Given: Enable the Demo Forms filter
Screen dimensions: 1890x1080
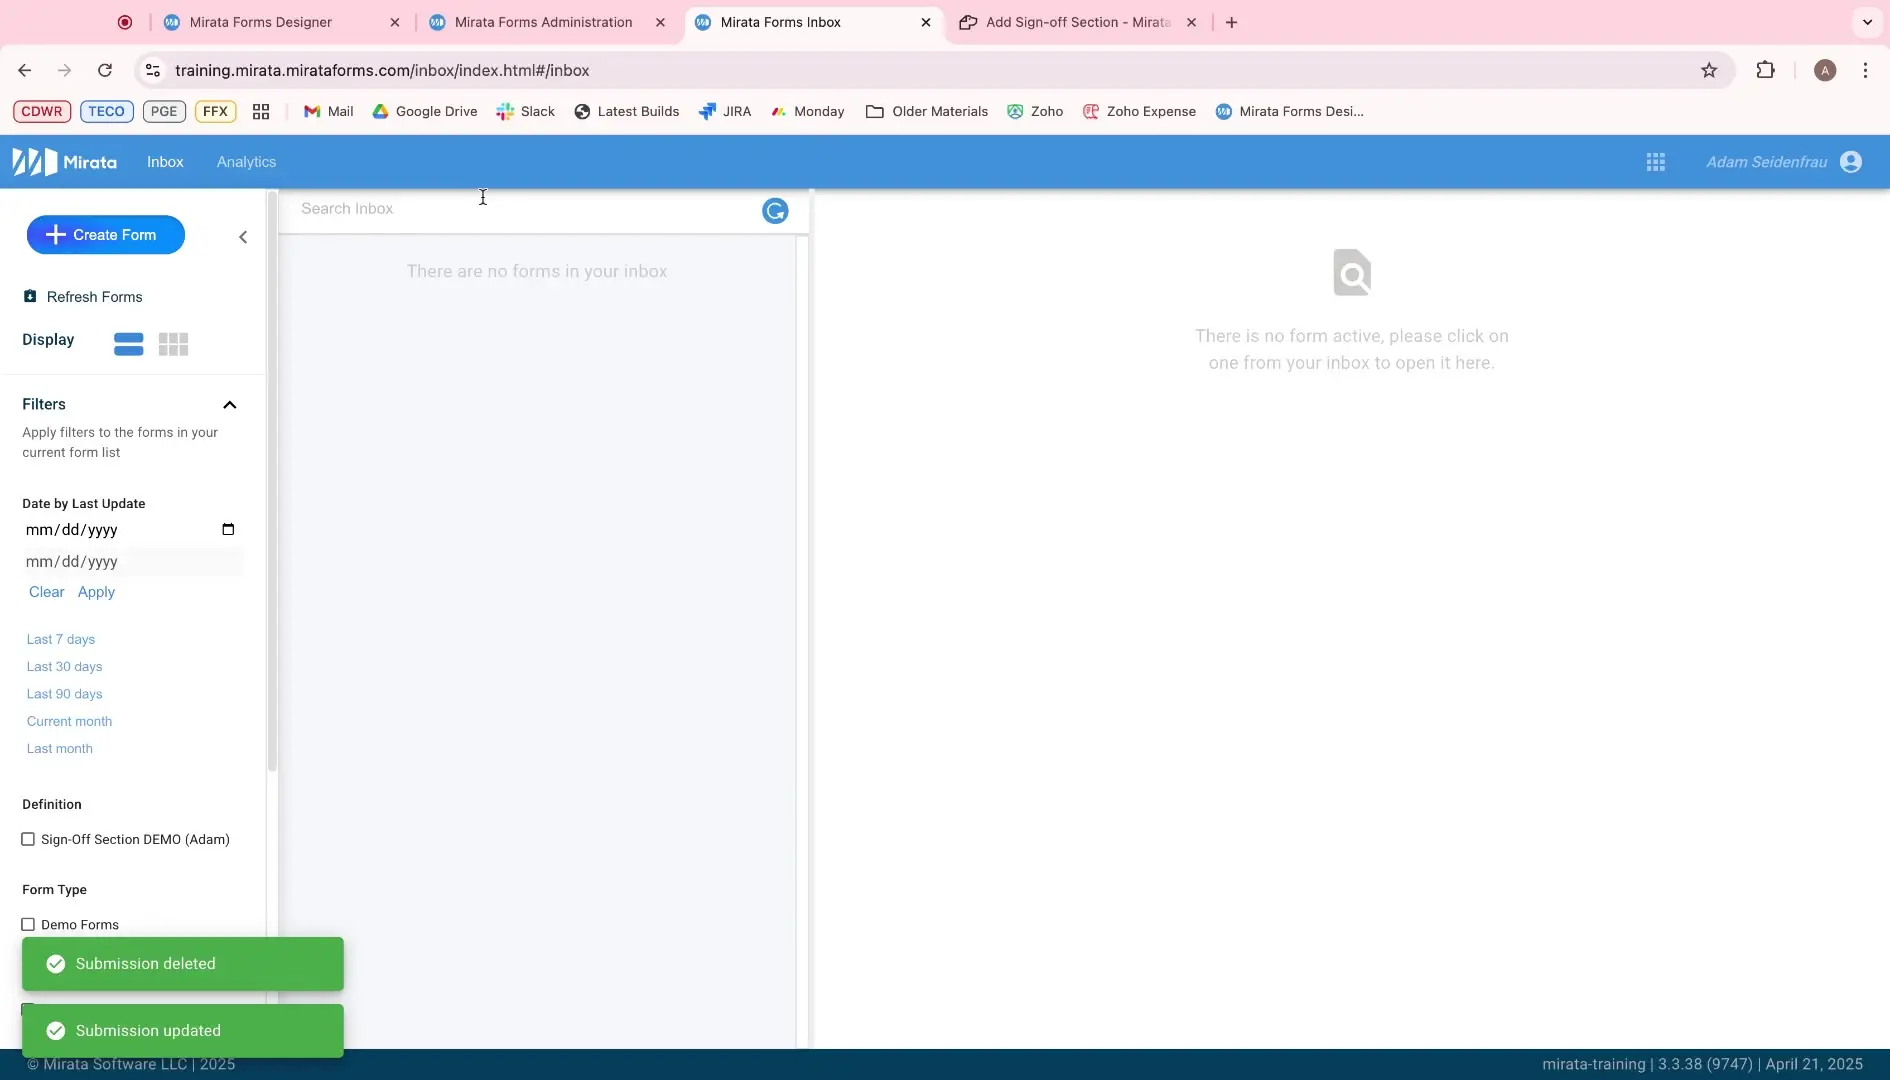Looking at the screenshot, I should coord(29,924).
